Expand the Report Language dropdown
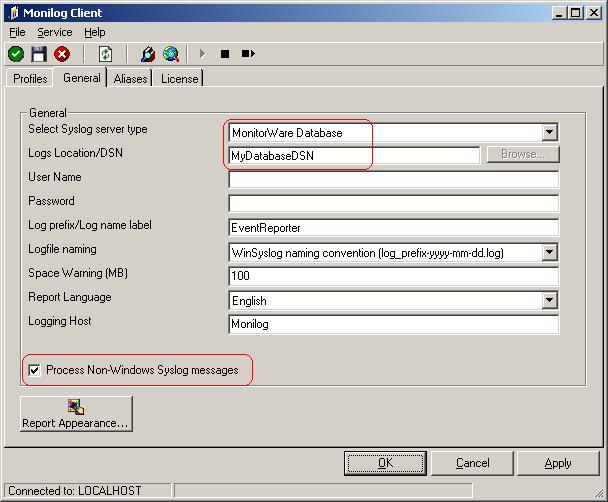The width and height of the screenshot is (608, 502). (549, 300)
